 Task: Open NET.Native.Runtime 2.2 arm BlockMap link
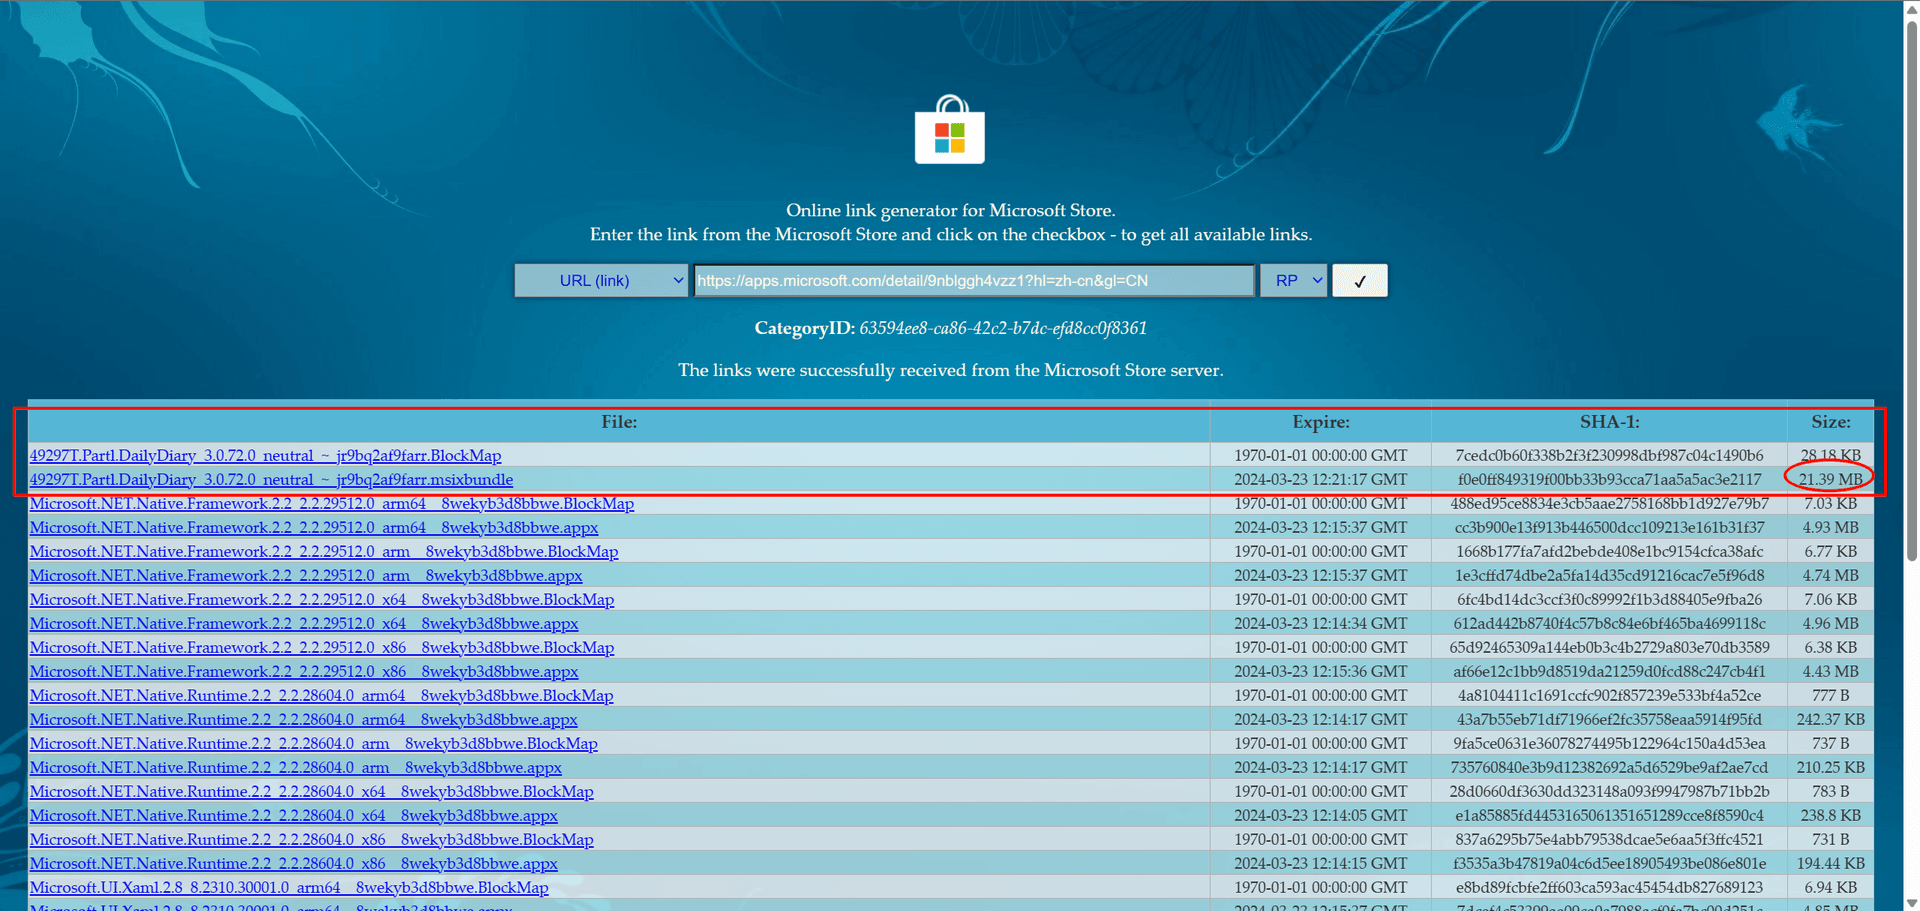point(314,744)
